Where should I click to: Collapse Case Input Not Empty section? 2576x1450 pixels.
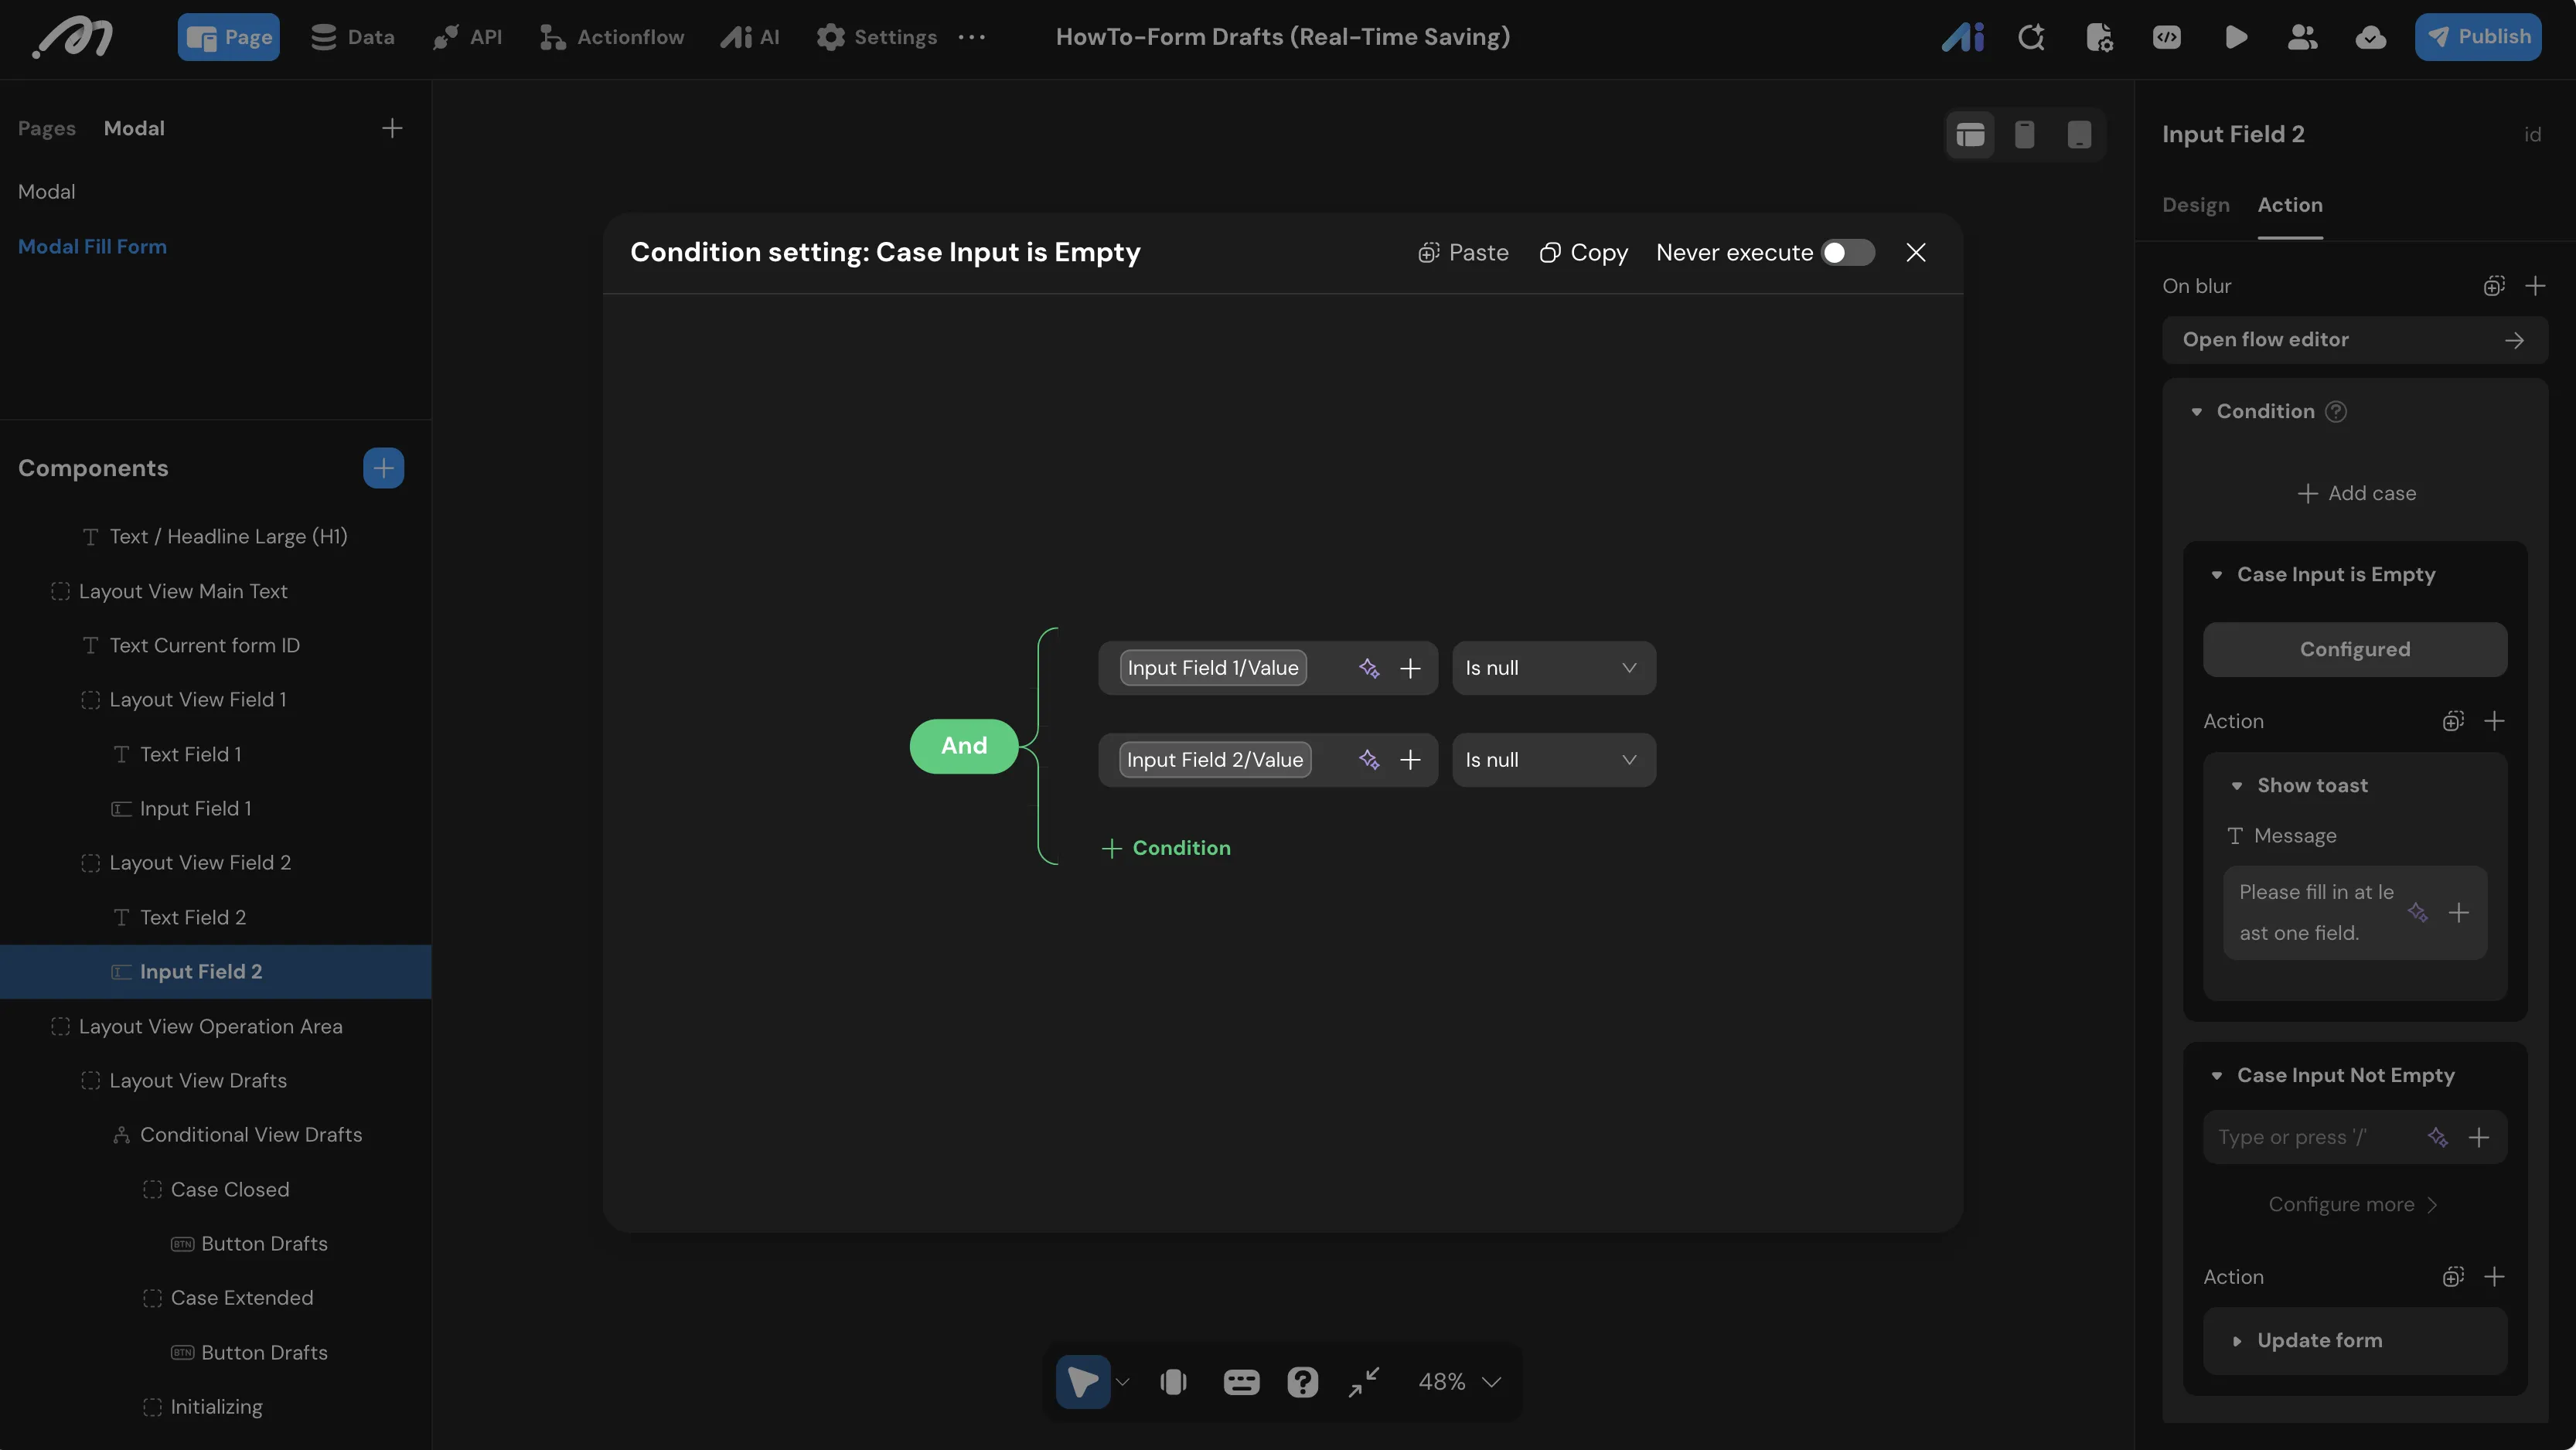coord(2216,1076)
